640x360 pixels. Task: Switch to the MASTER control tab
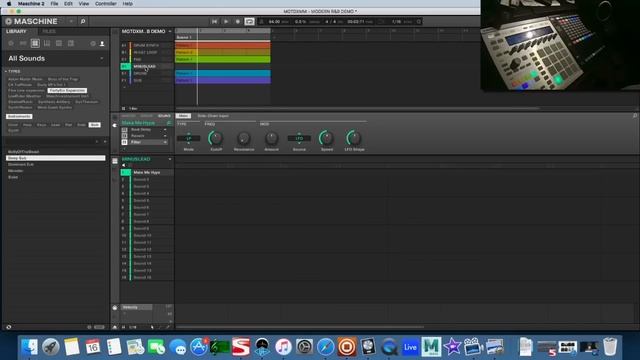click(128, 116)
